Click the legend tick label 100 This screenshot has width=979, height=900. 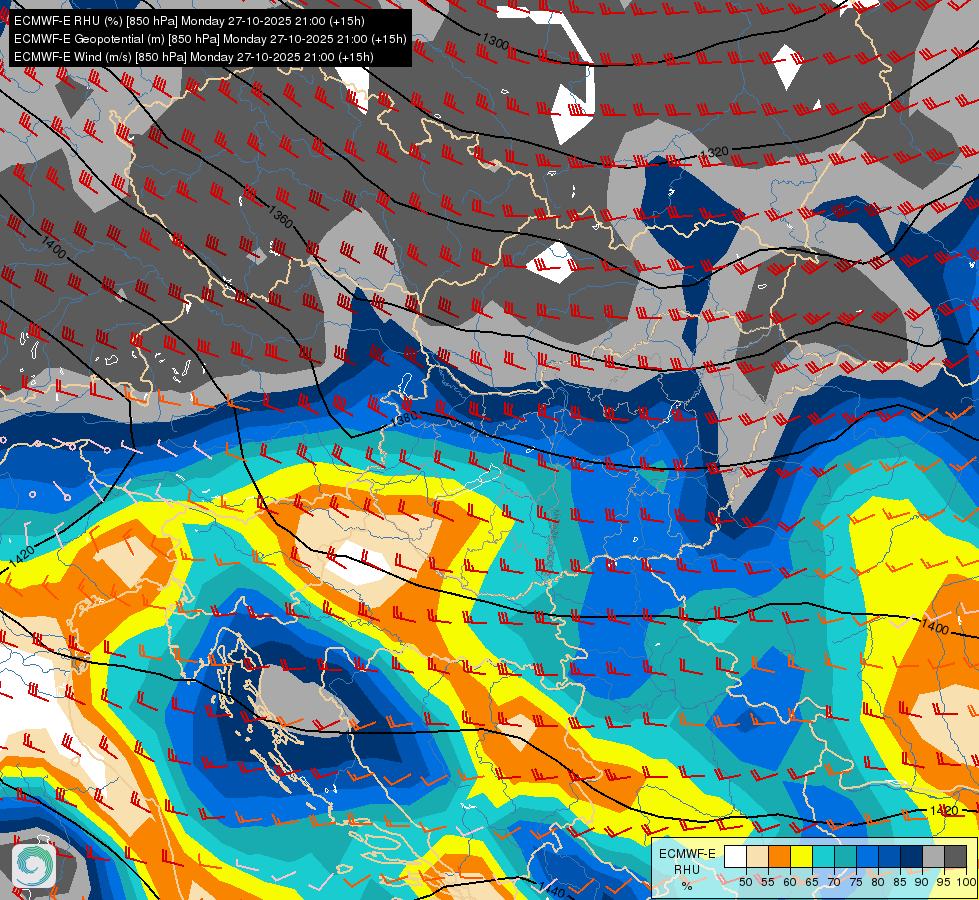click(x=966, y=882)
